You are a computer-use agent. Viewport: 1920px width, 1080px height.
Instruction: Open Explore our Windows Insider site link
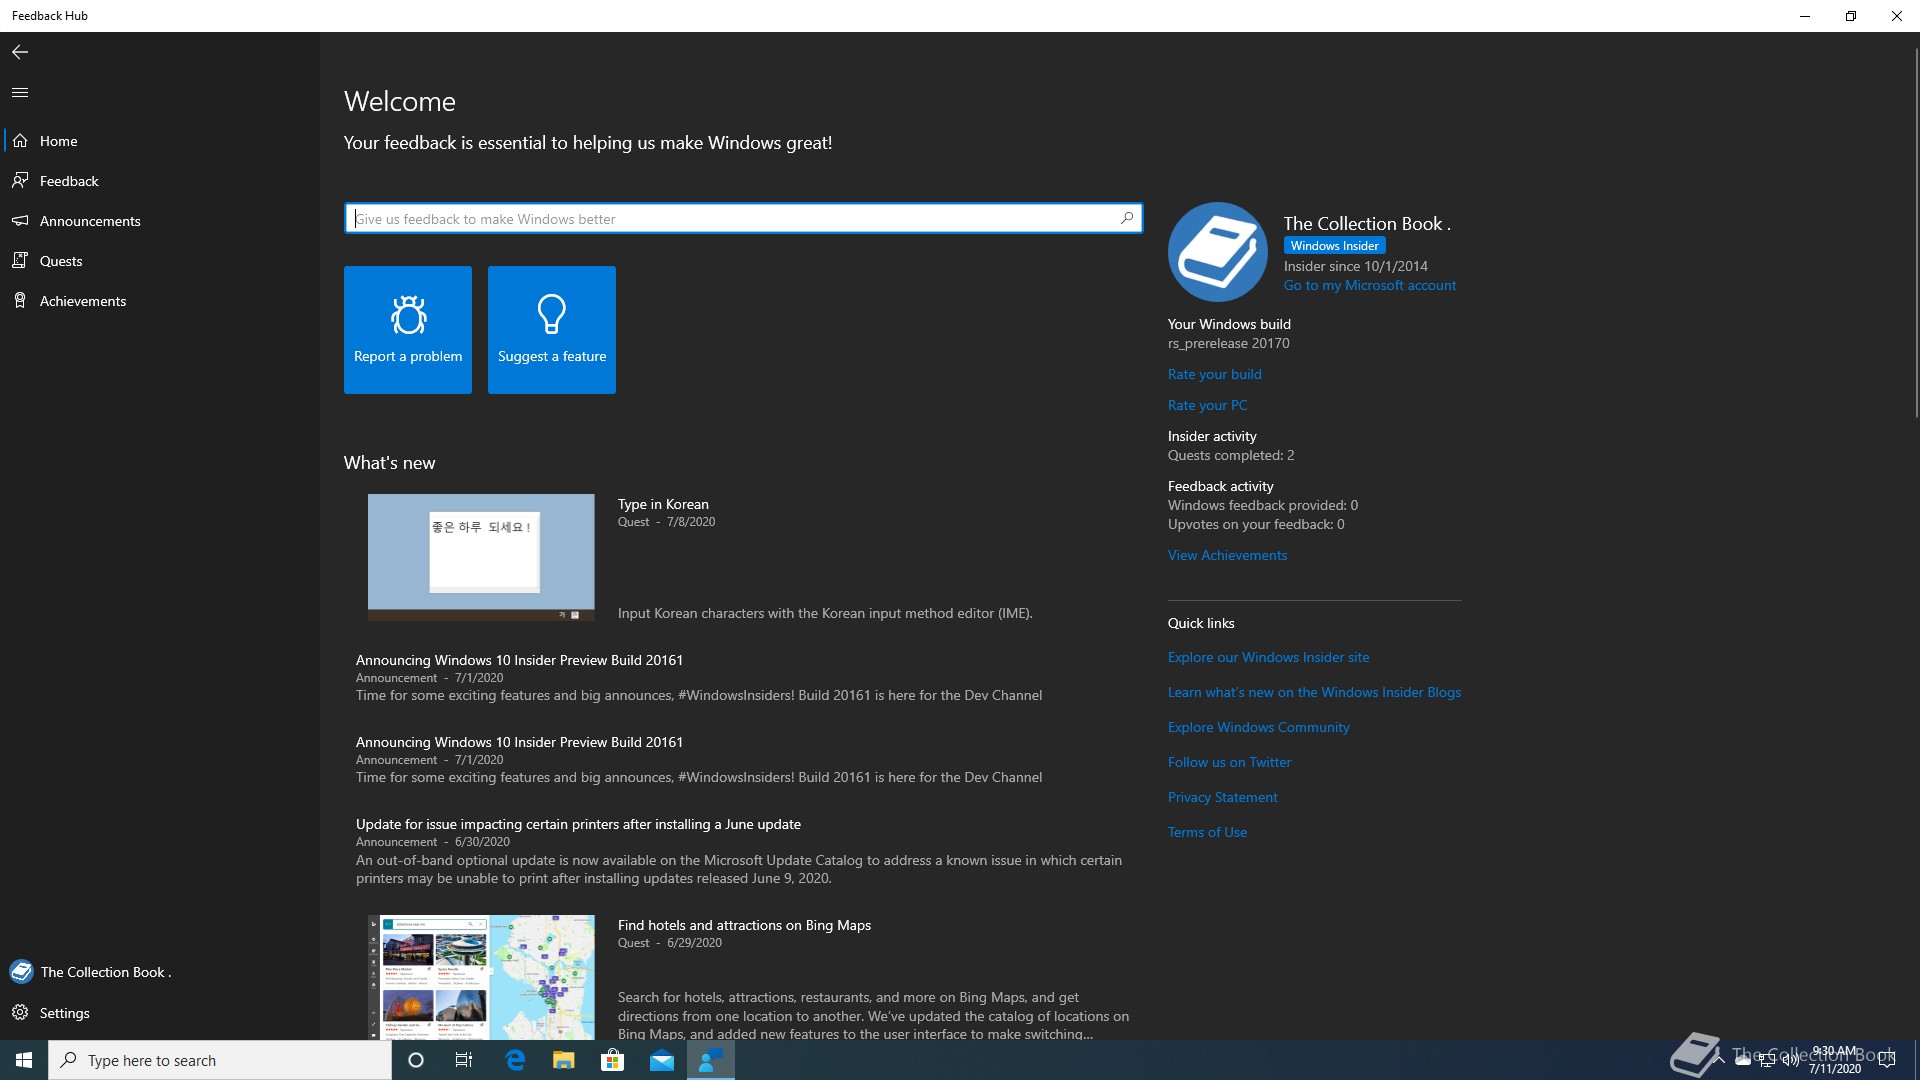[1269, 657]
